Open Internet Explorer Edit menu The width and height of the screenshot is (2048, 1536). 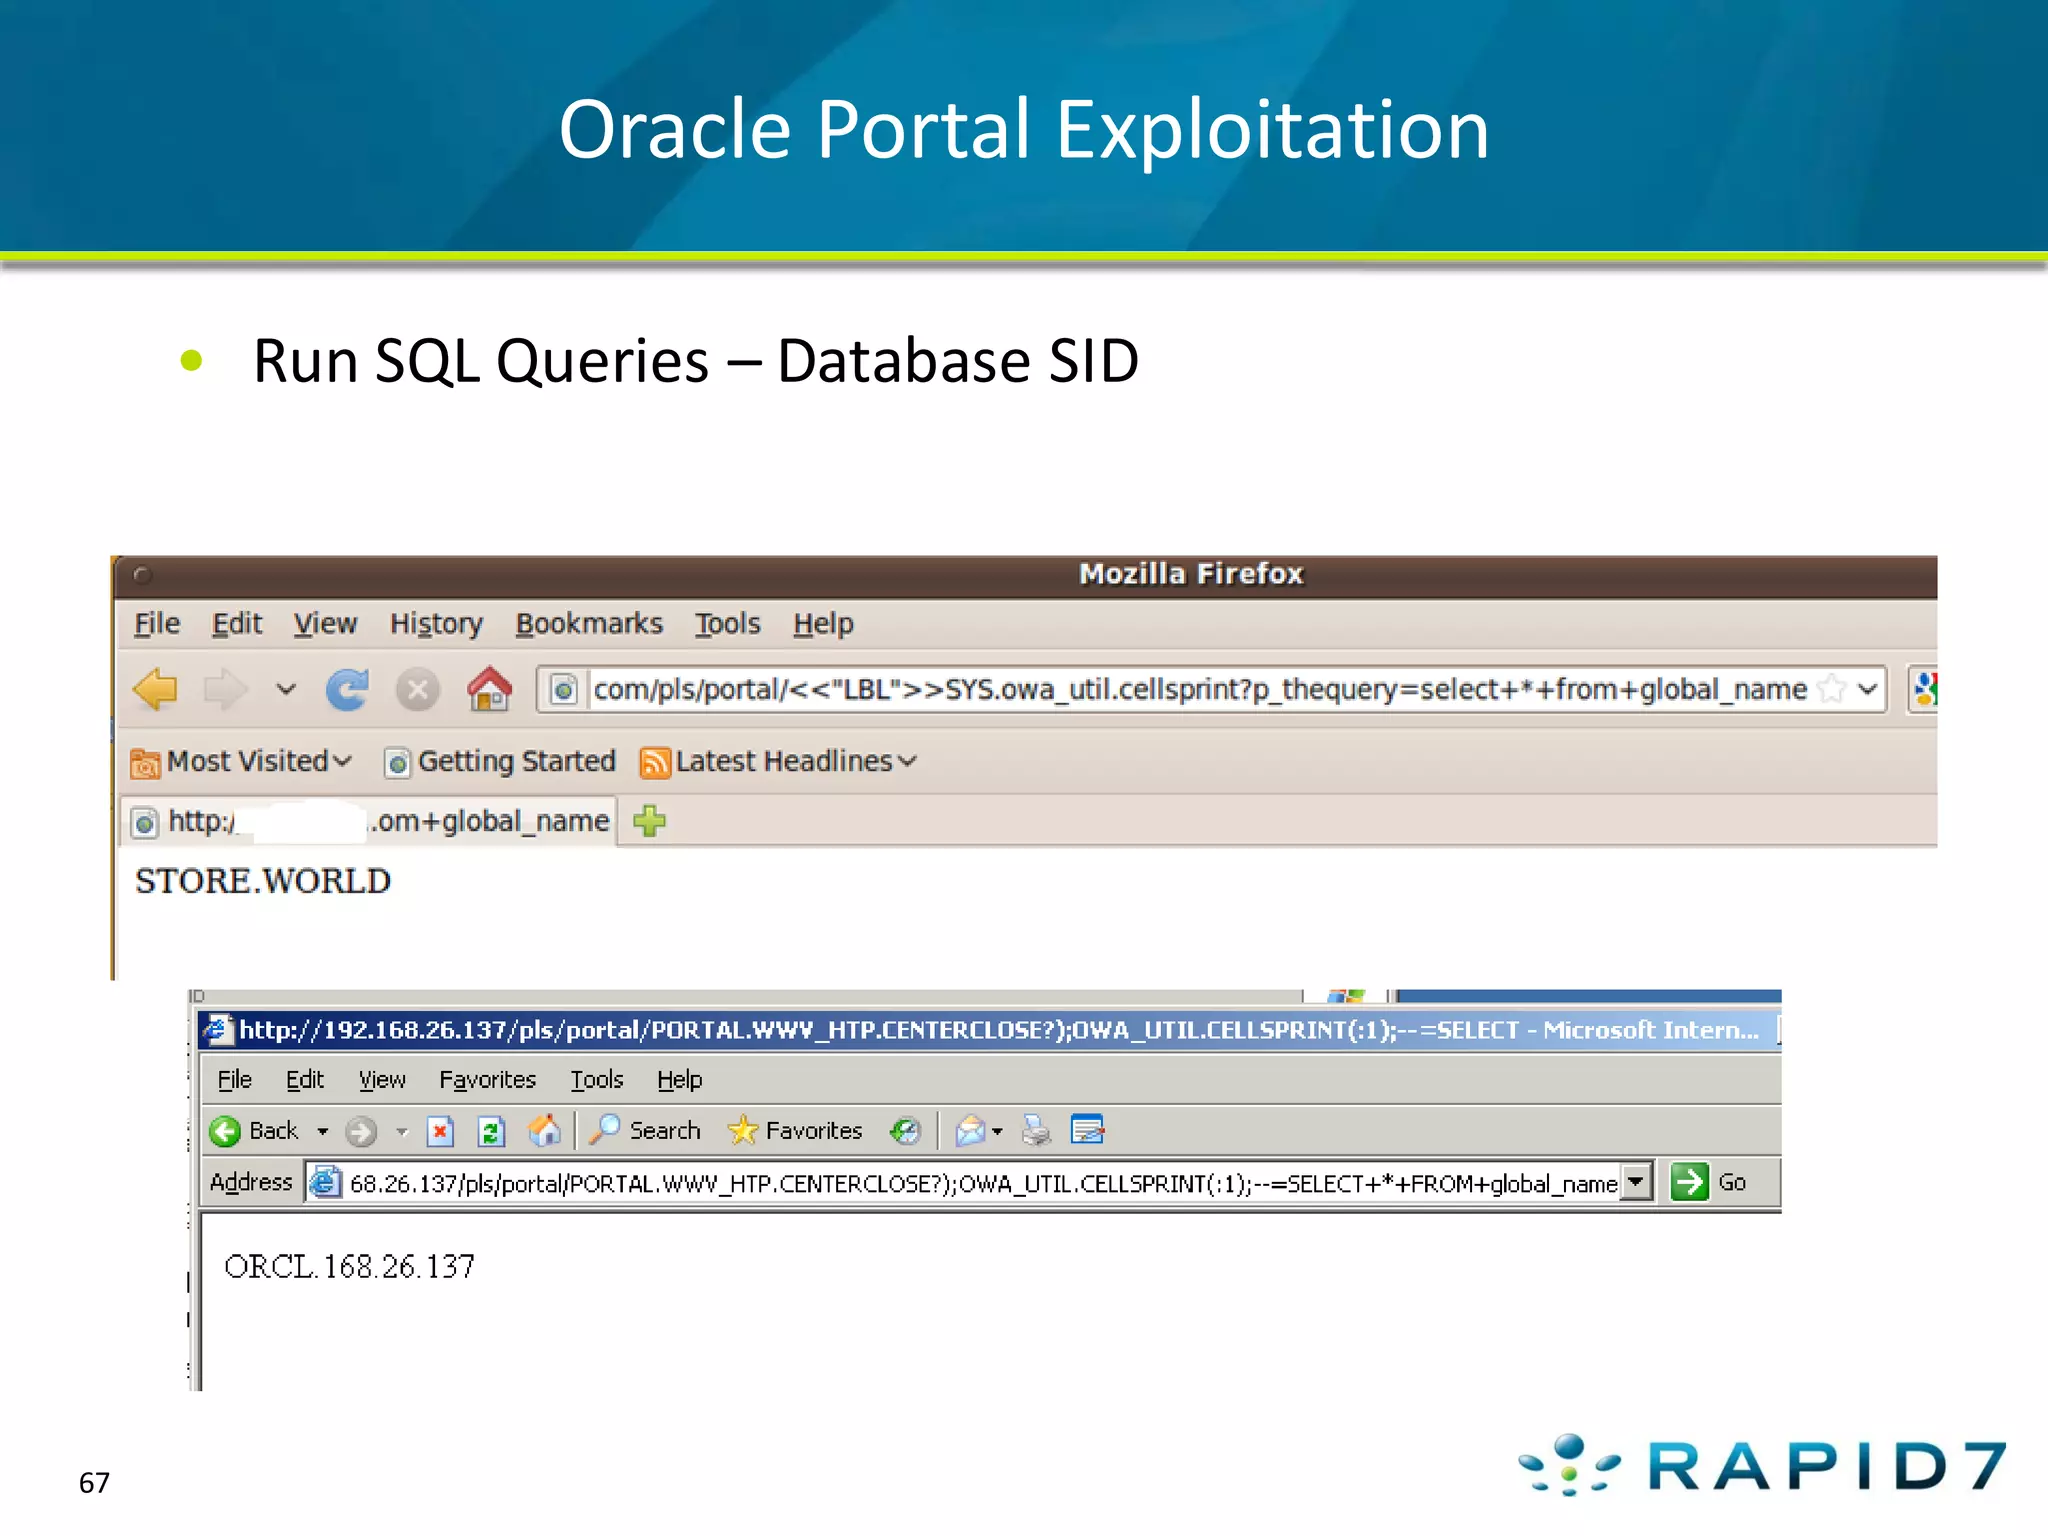(x=305, y=1080)
